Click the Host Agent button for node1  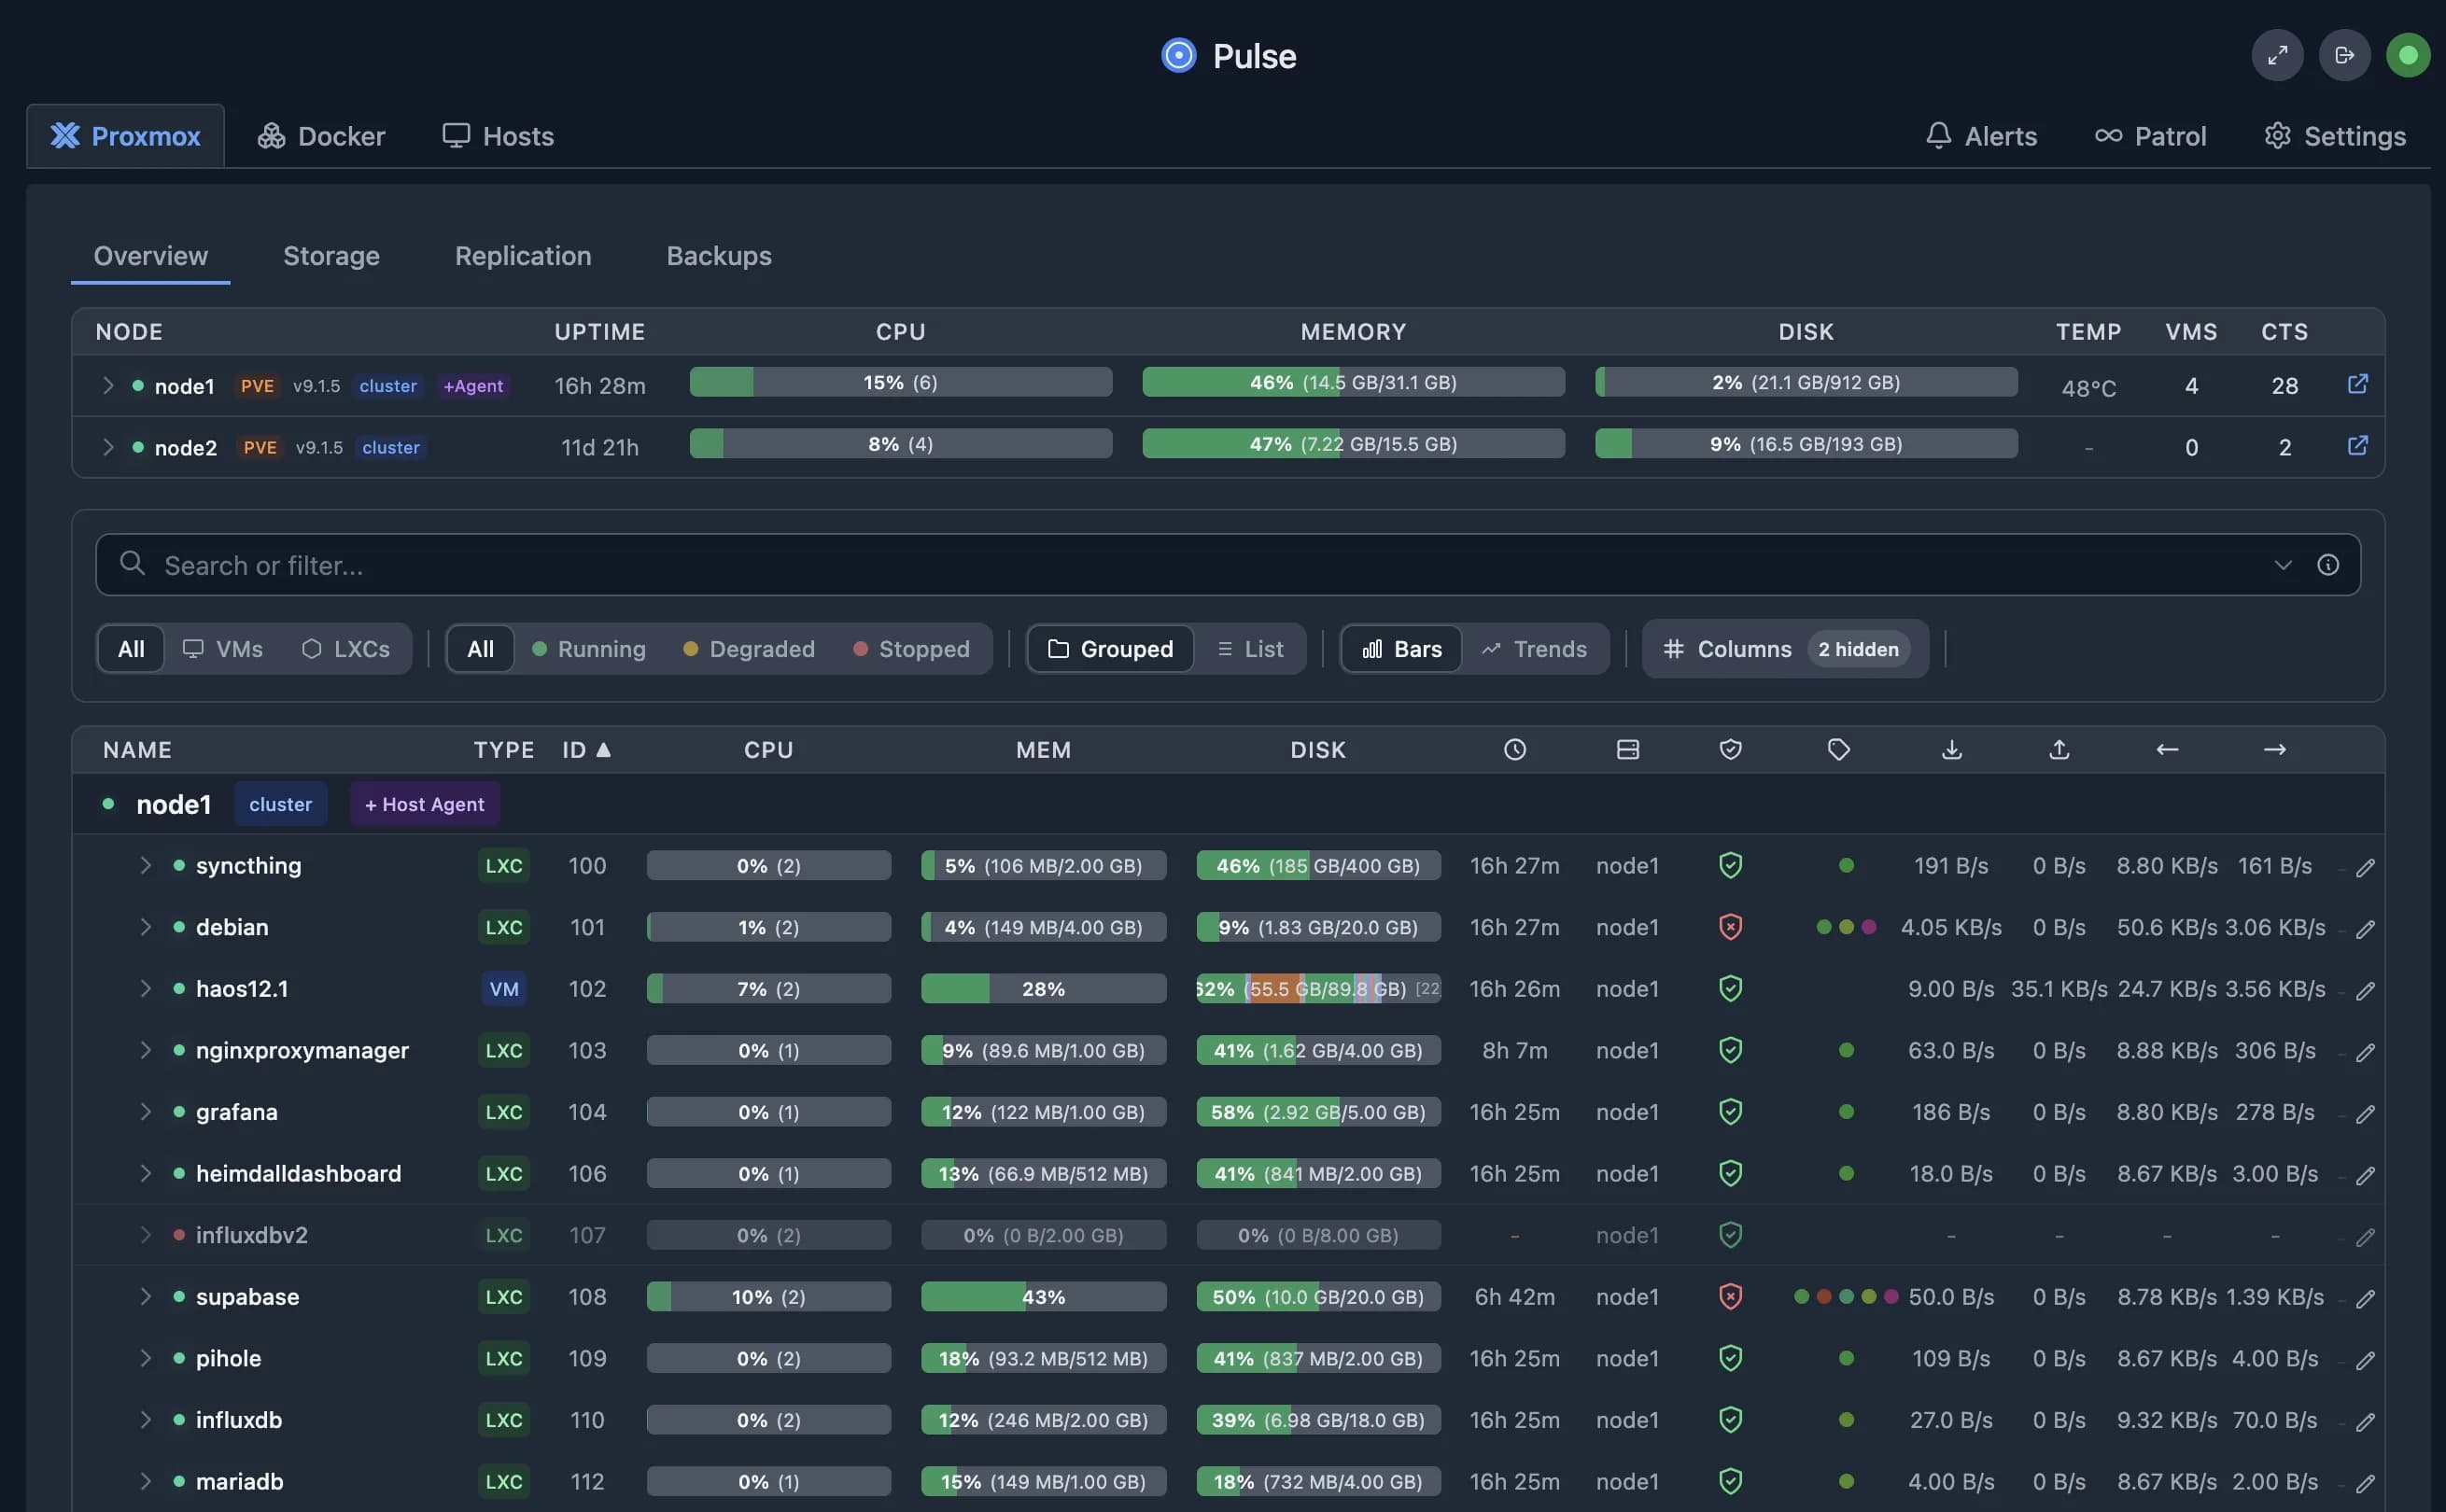point(424,803)
